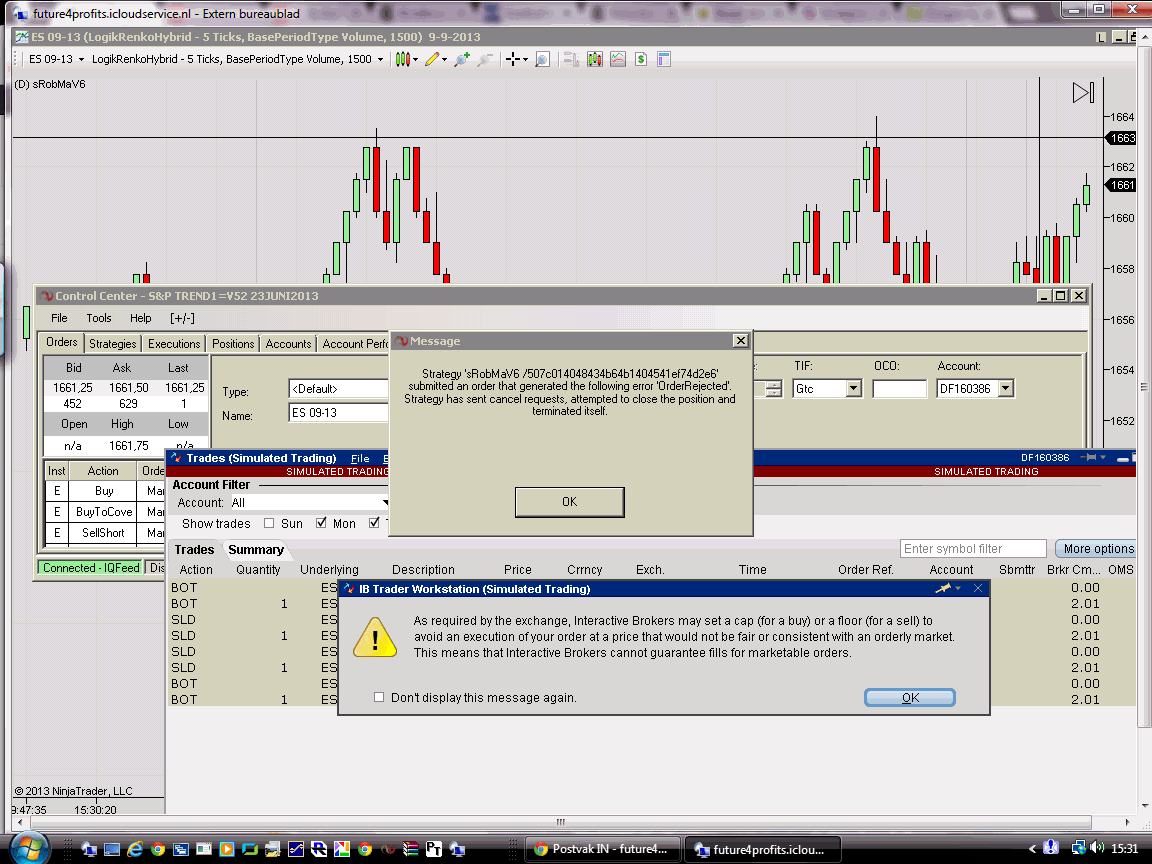Image resolution: width=1152 pixels, height=864 pixels.
Task: Expand the TIF Gtc dropdown
Action: 853,388
